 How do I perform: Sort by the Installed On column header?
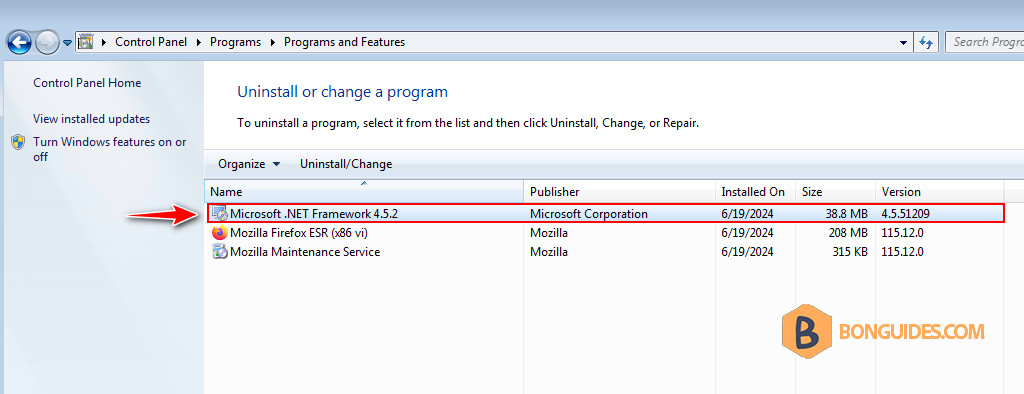pos(755,191)
